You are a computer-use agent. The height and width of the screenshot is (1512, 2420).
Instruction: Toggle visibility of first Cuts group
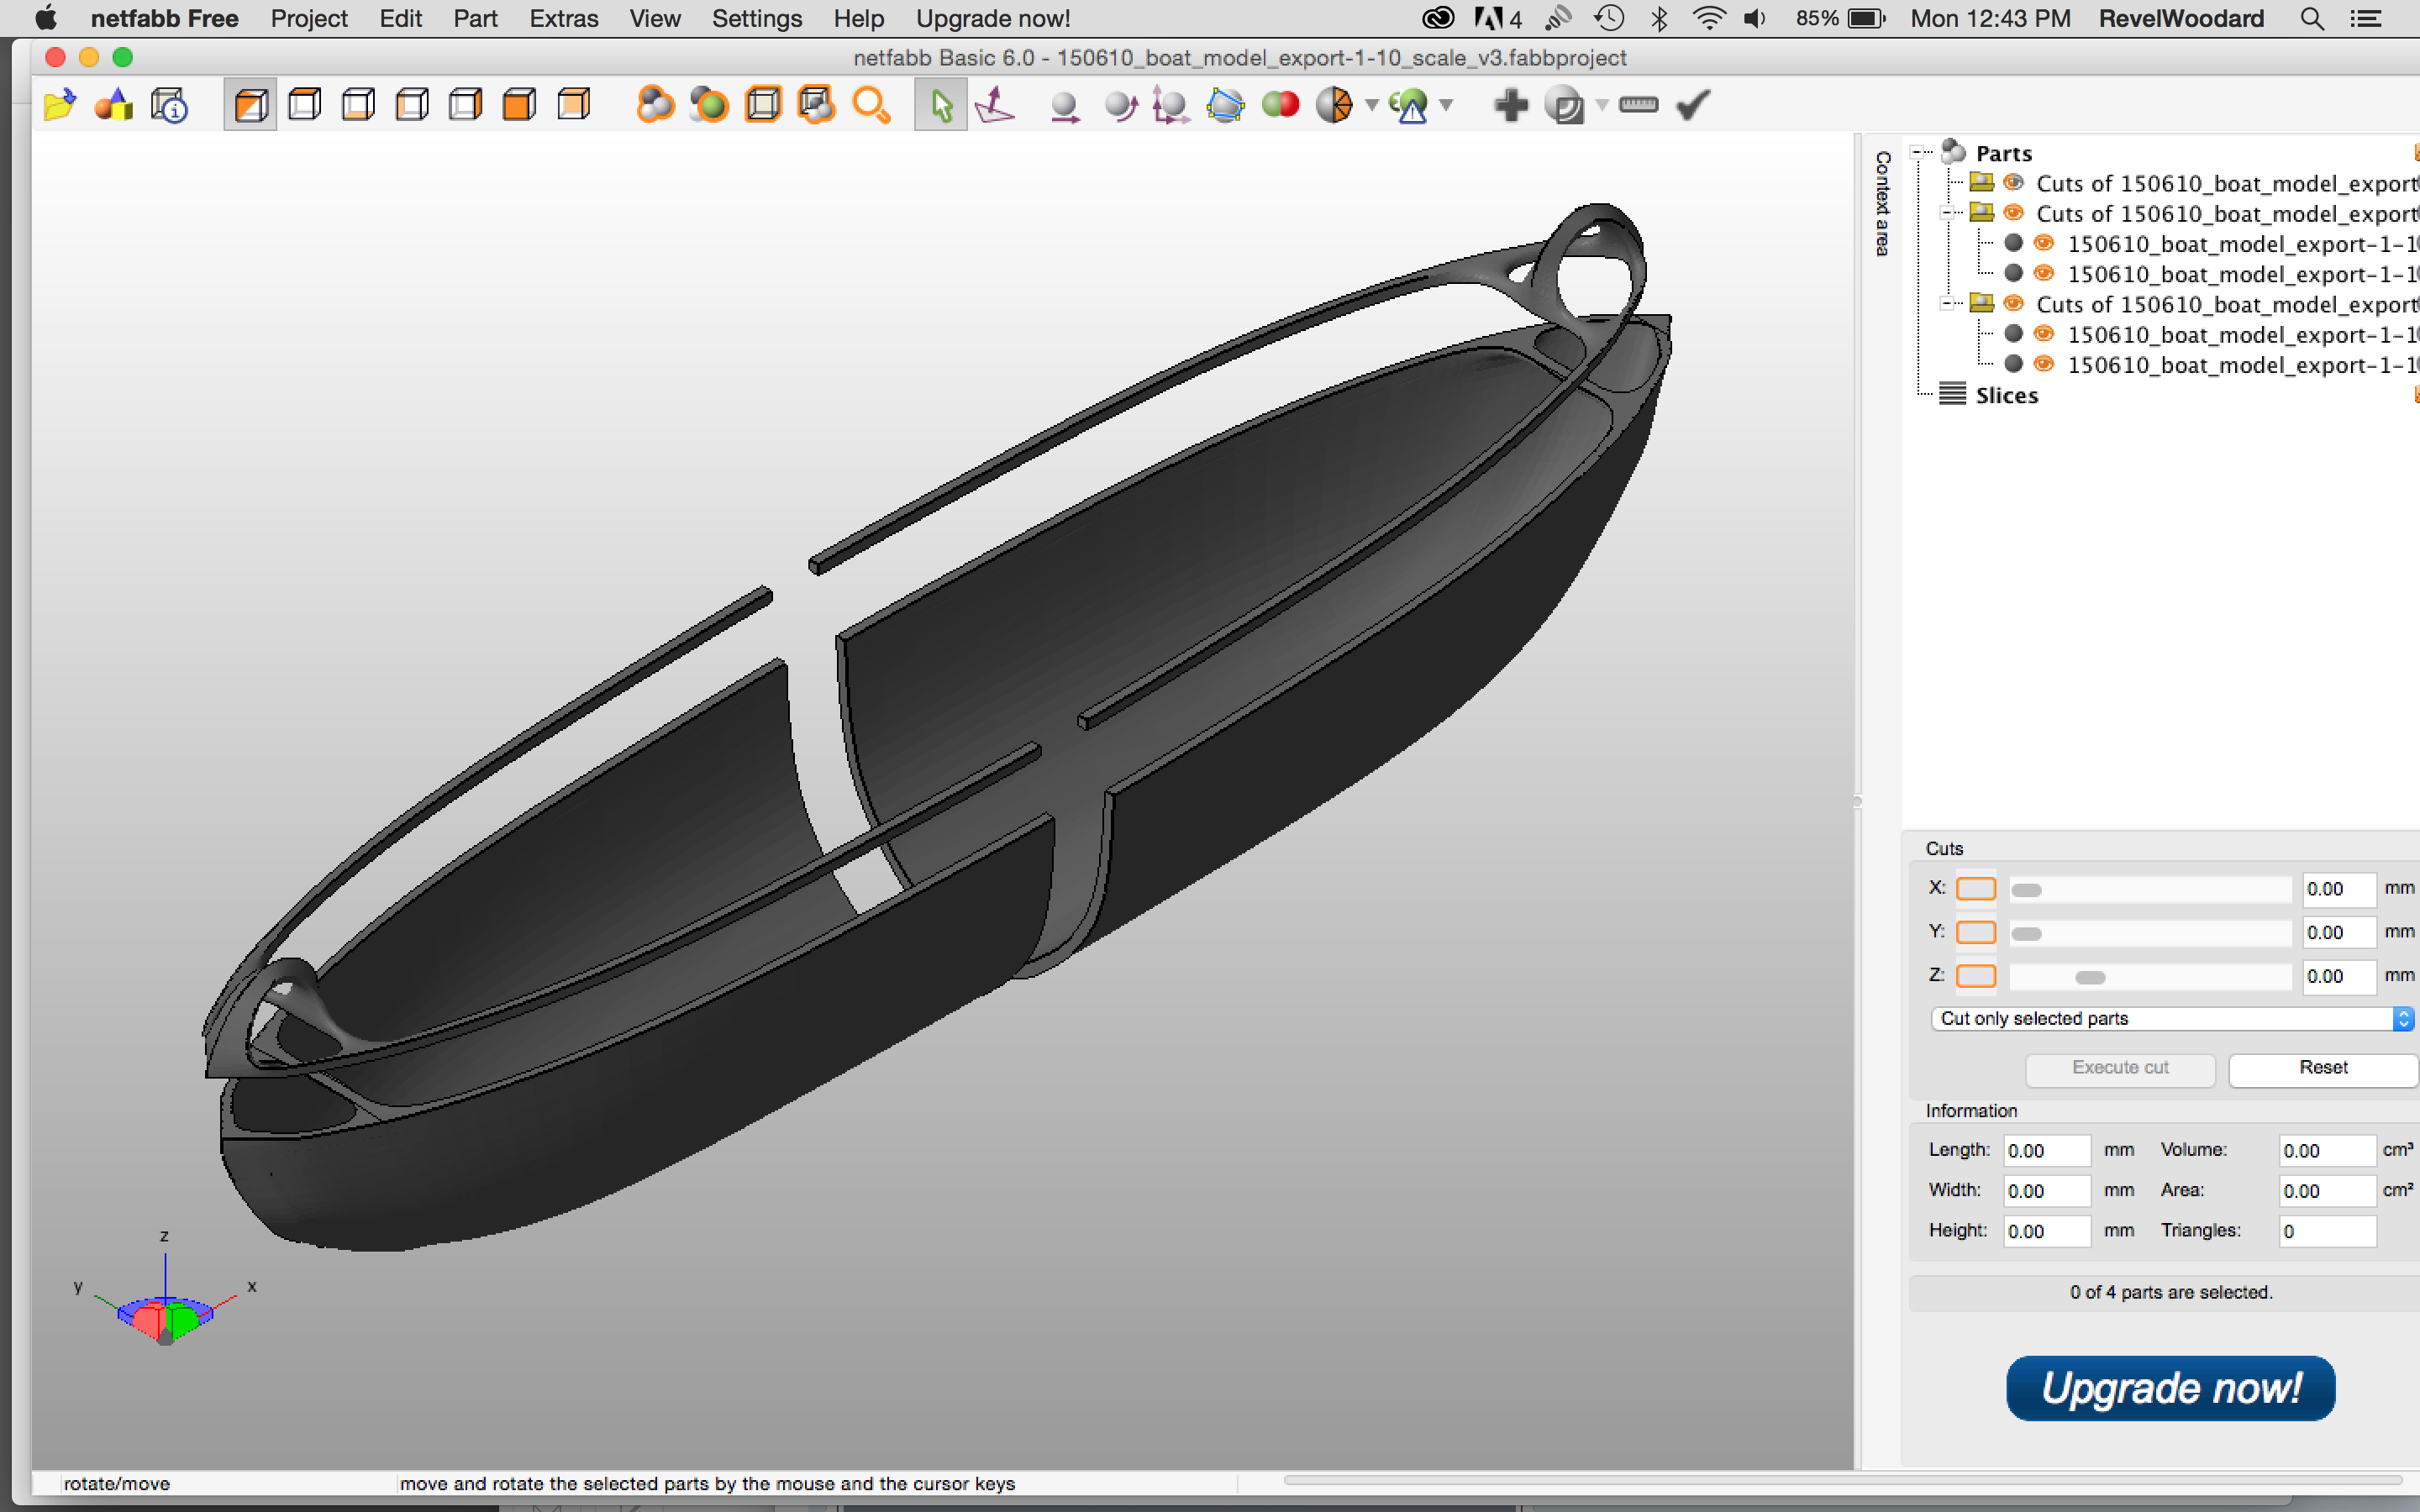pos(2014,183)
